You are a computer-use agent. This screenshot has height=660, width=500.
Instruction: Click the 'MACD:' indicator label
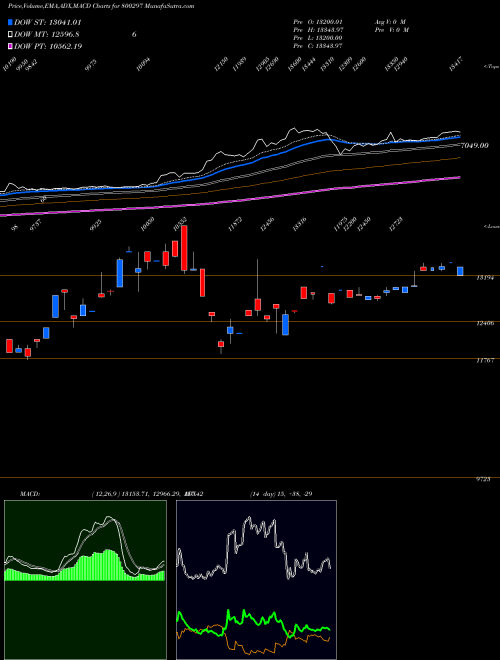click(30, 493)
